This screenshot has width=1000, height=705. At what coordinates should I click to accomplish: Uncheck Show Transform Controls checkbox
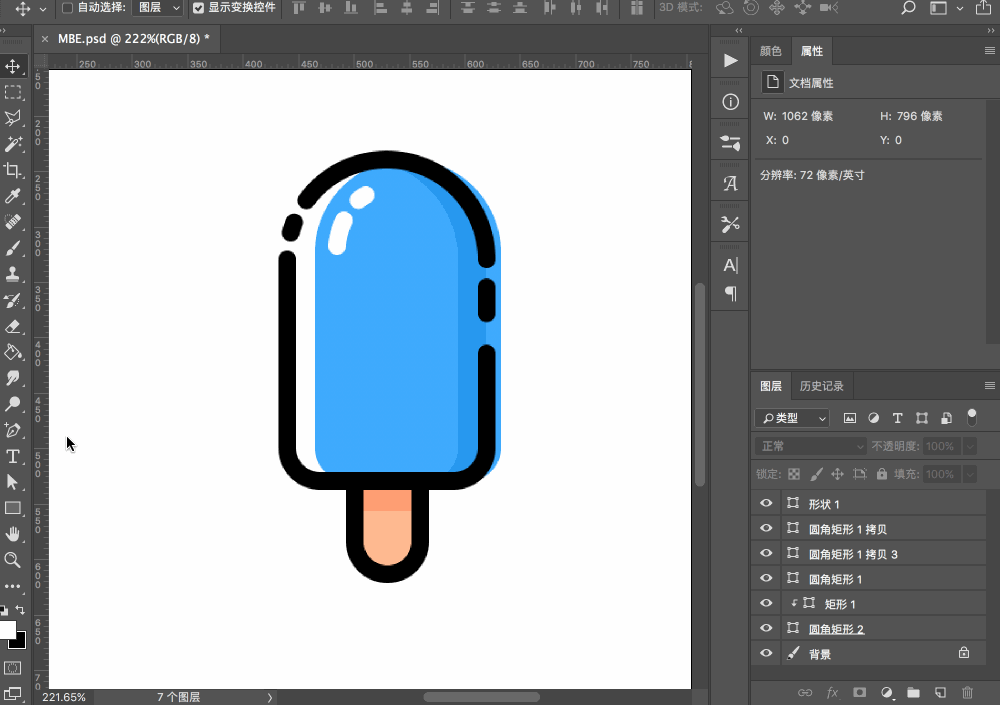(x=198, y=8)
